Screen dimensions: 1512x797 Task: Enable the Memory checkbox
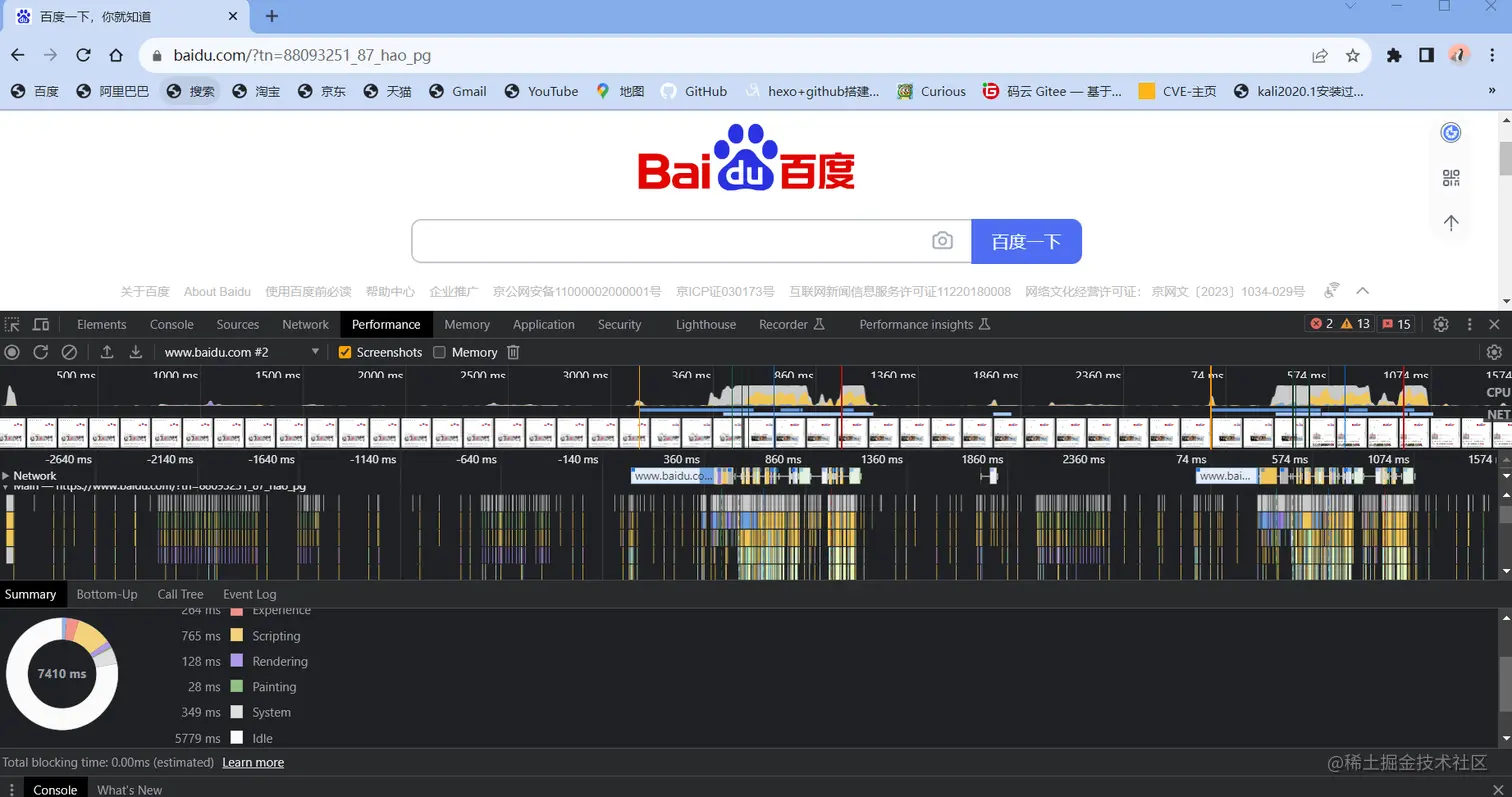tap(439, 352)
